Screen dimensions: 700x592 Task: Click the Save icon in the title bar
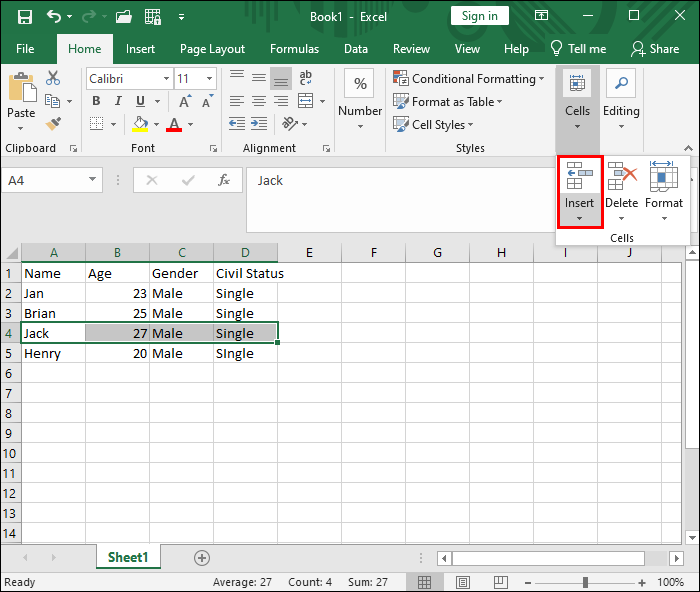(24, 16)
